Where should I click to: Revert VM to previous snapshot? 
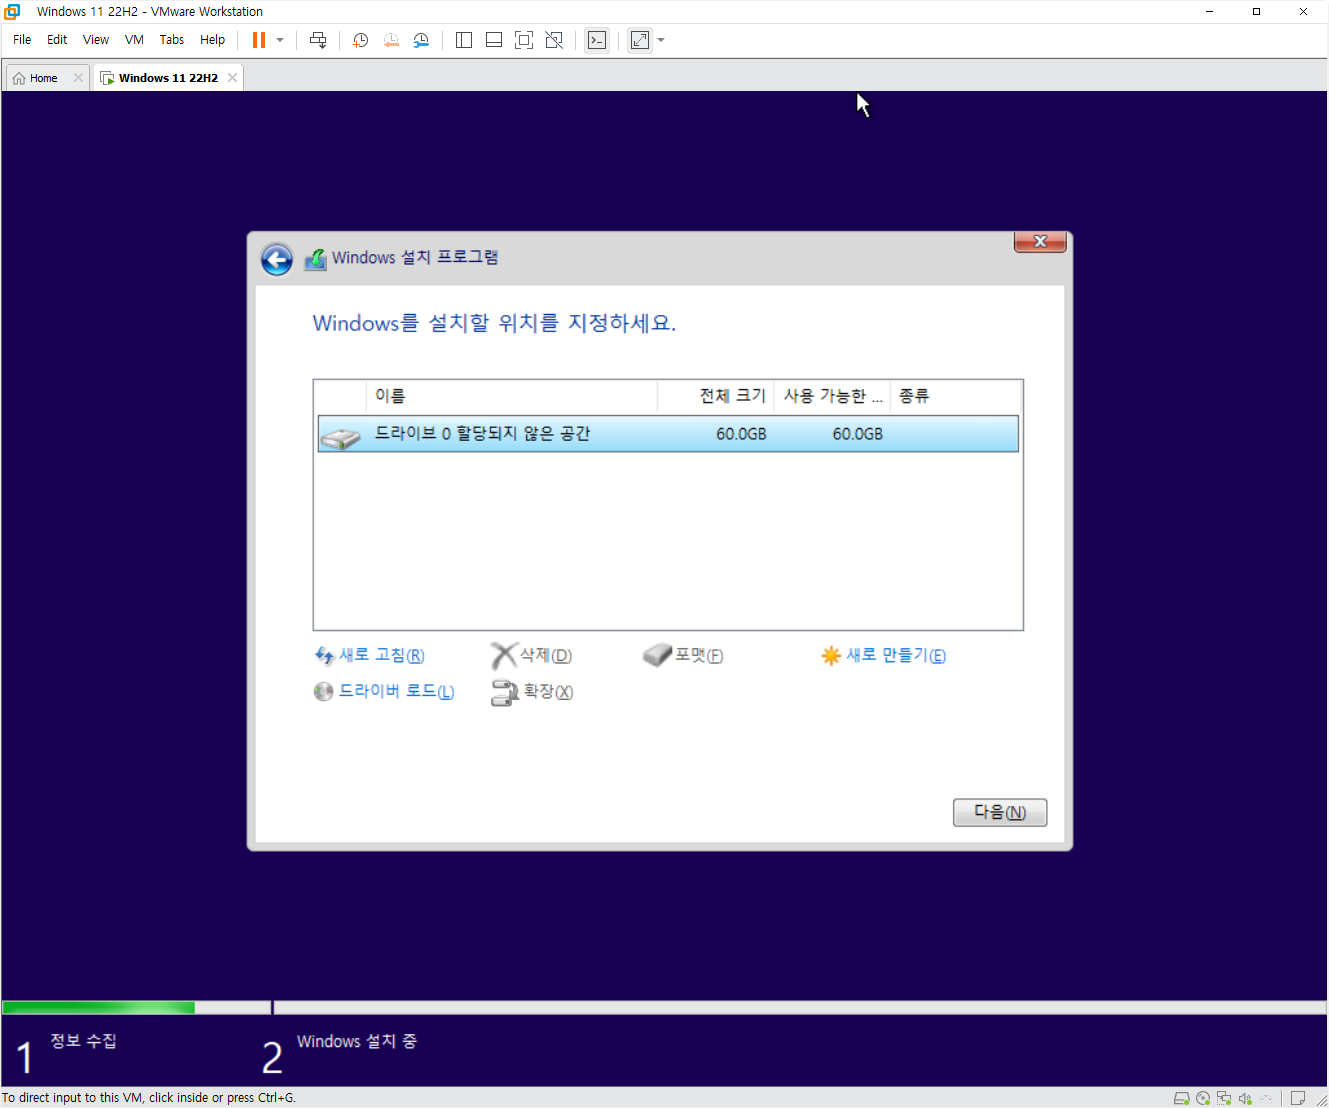[x=391, y=40]
